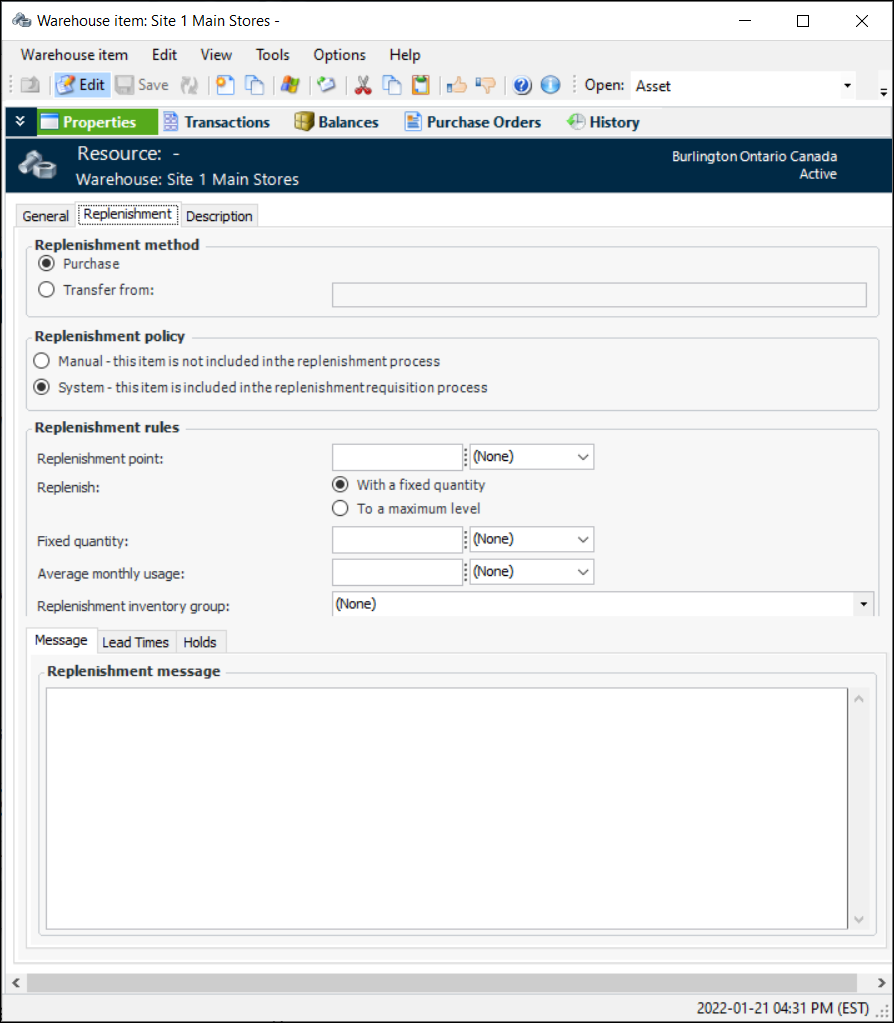The width and height of the screenshot is (894, 1023).
Task: Open the Warehouse item menu
Action: pyautogui.click(x=74, y=55)
